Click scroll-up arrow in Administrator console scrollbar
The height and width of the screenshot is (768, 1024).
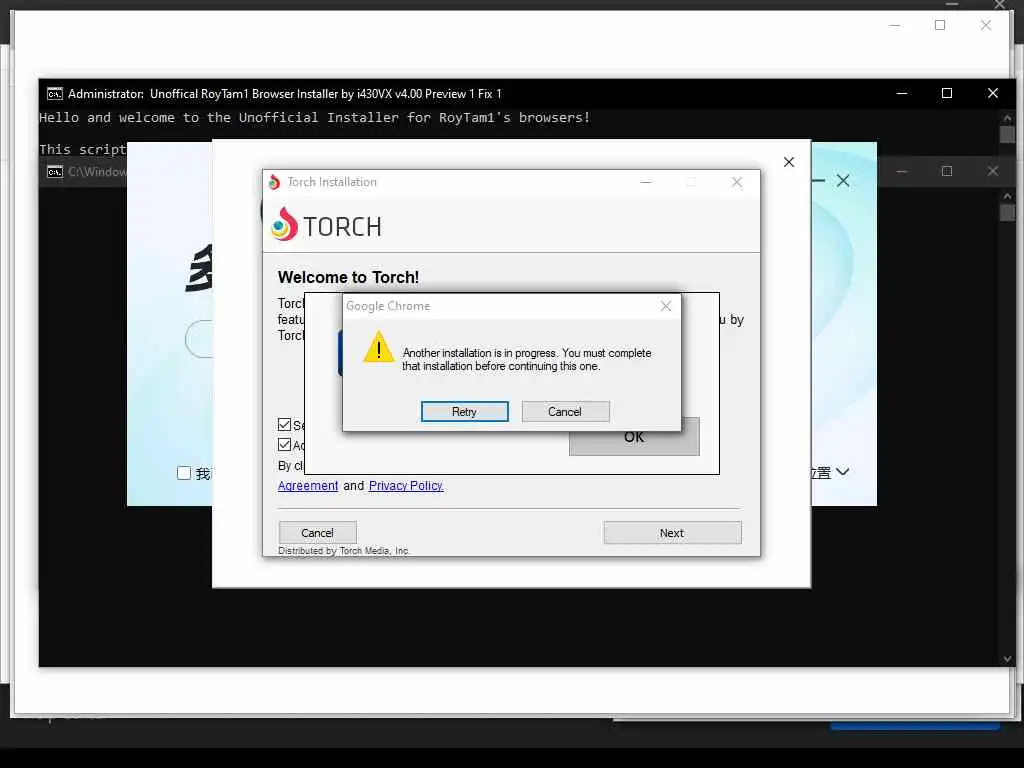(1007, 118)
